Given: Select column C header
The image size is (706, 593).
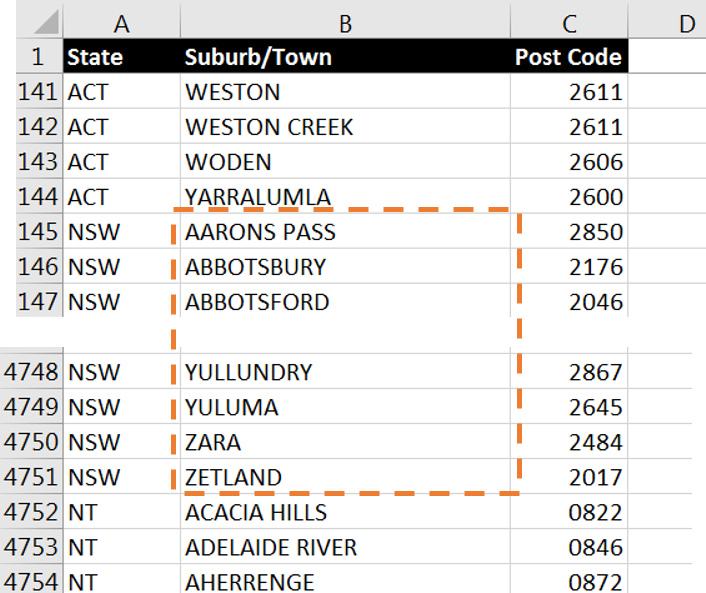Looking at the screenshot, I should coord(569,23).
